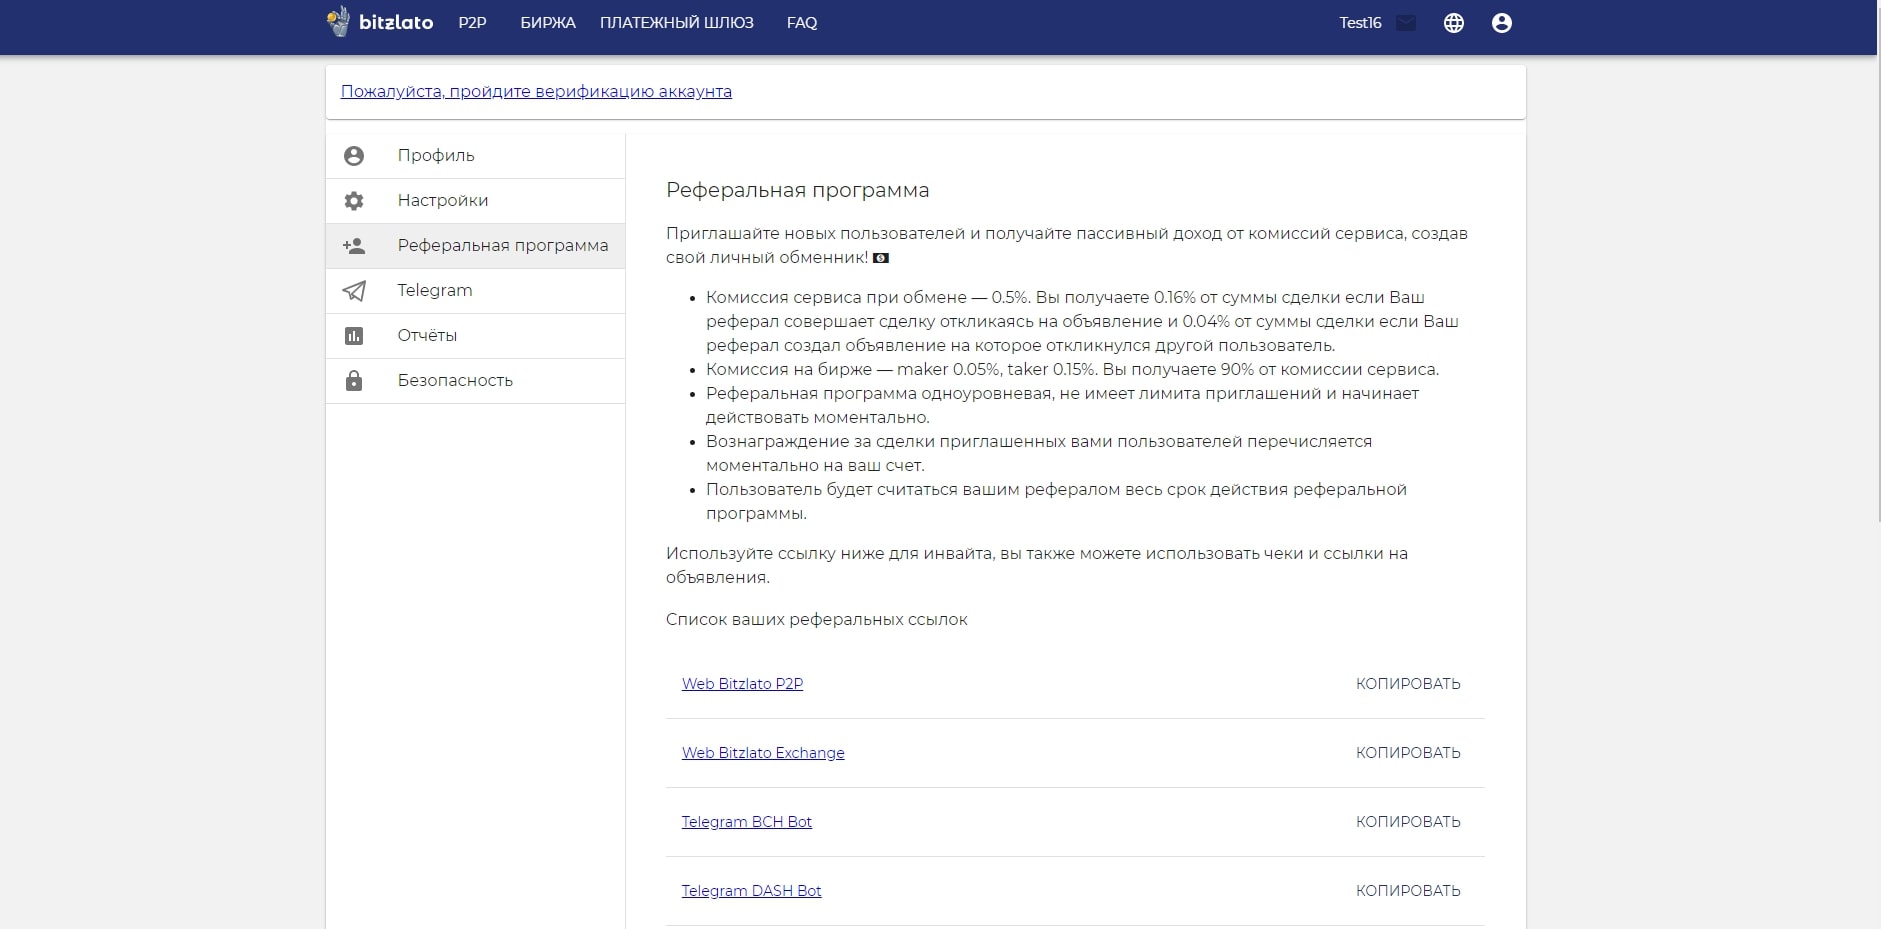
Task: Click the 'Список ваших реферальных ссылок' text
Action: pyautogui.click(x=817, y=620)
